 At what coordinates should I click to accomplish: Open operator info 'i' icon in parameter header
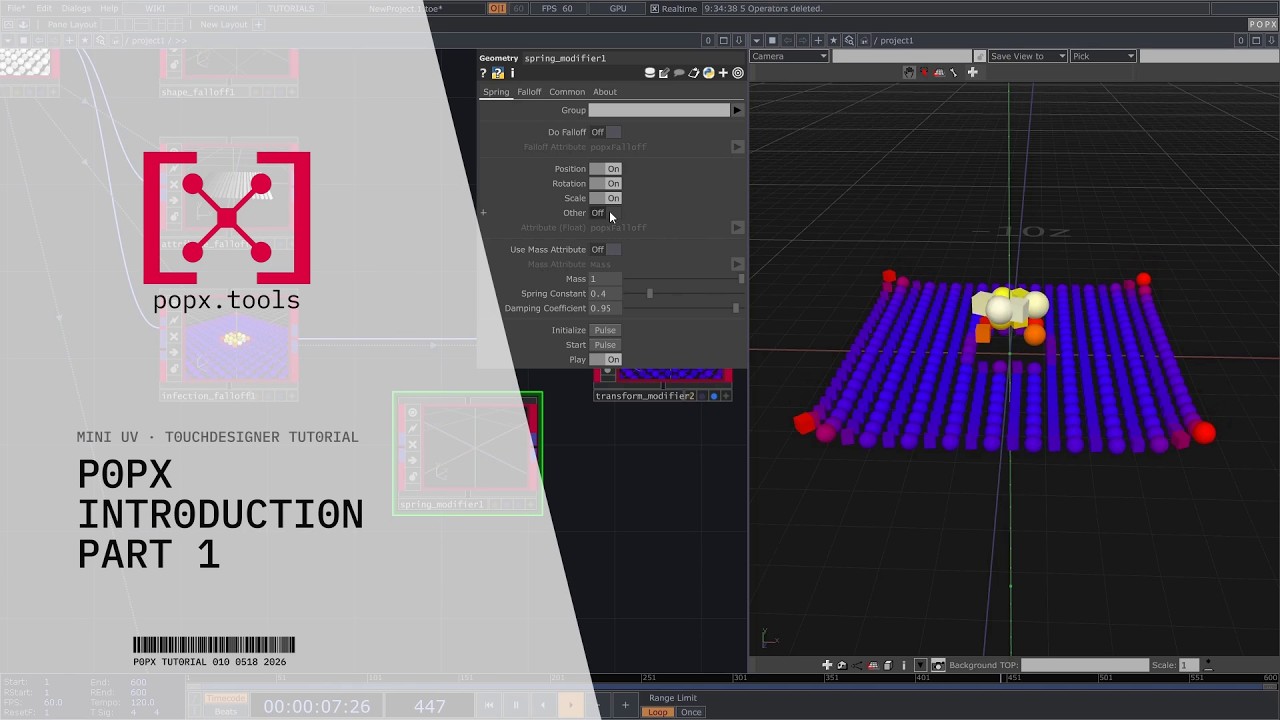click(x=512, y=73)
